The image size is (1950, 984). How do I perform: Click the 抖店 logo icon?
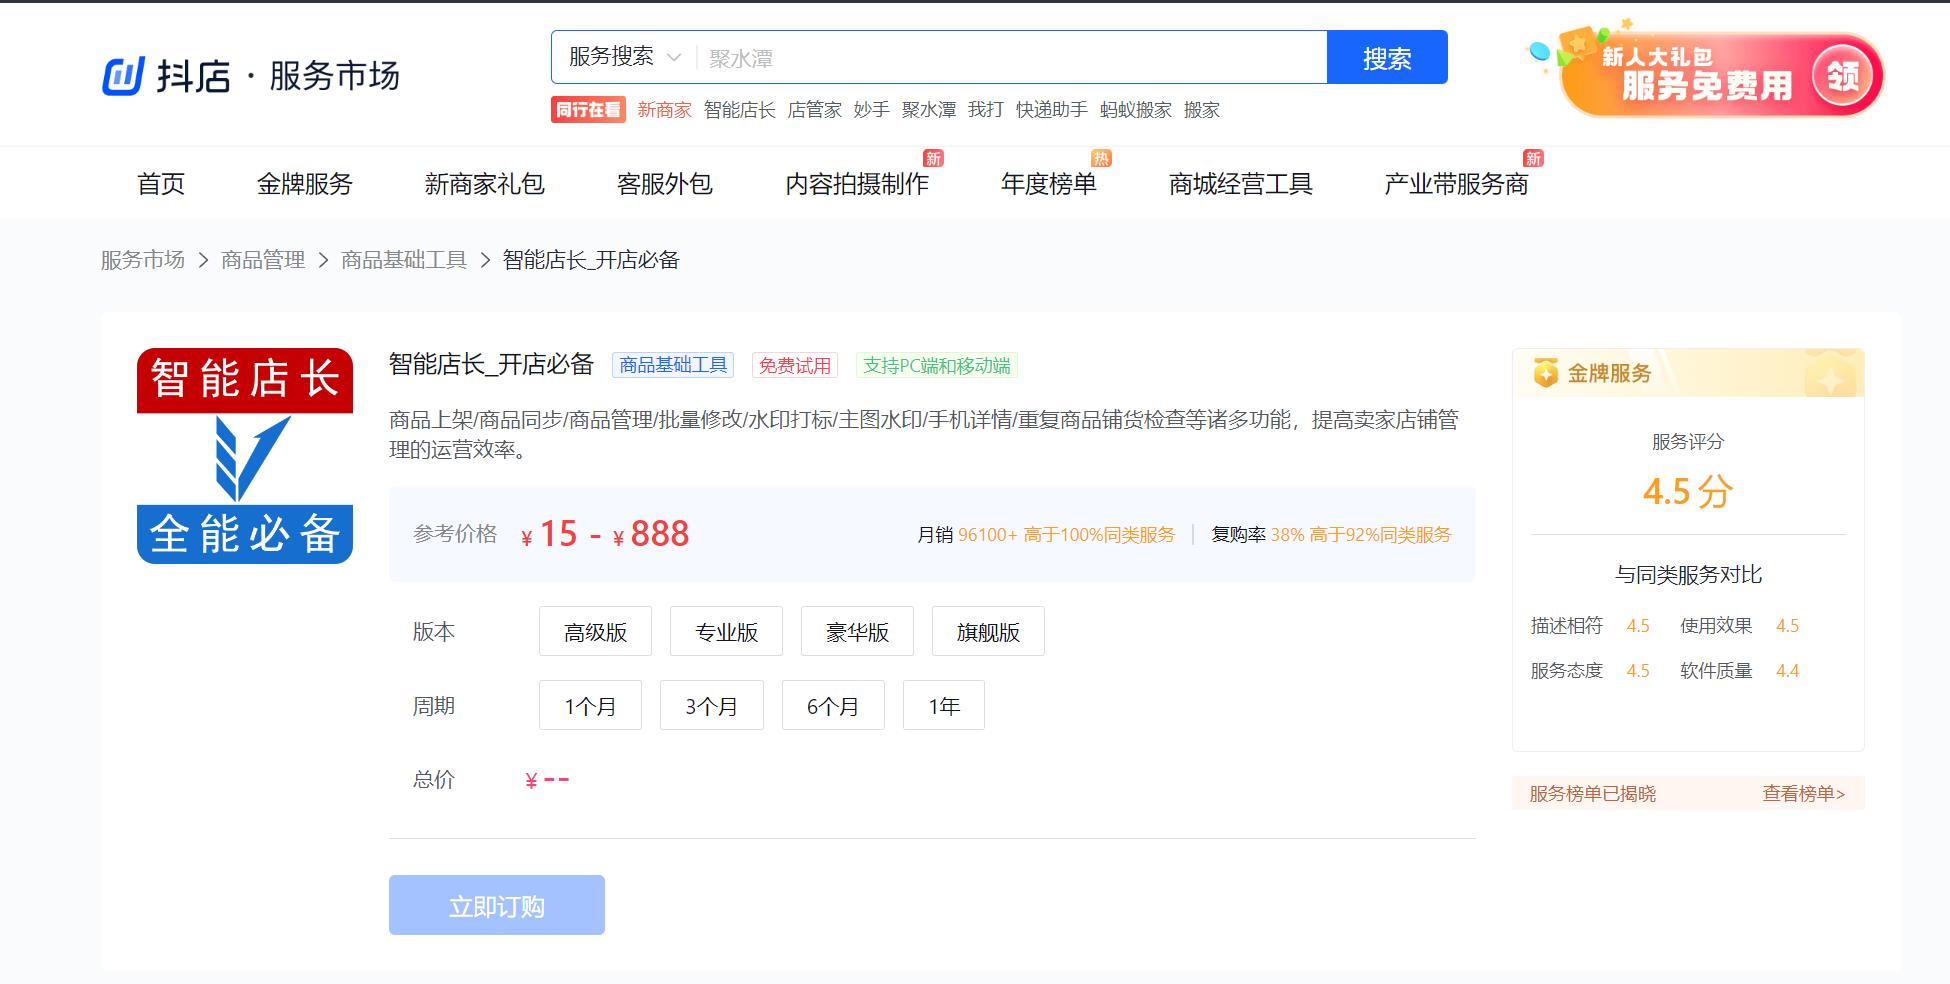123,74
